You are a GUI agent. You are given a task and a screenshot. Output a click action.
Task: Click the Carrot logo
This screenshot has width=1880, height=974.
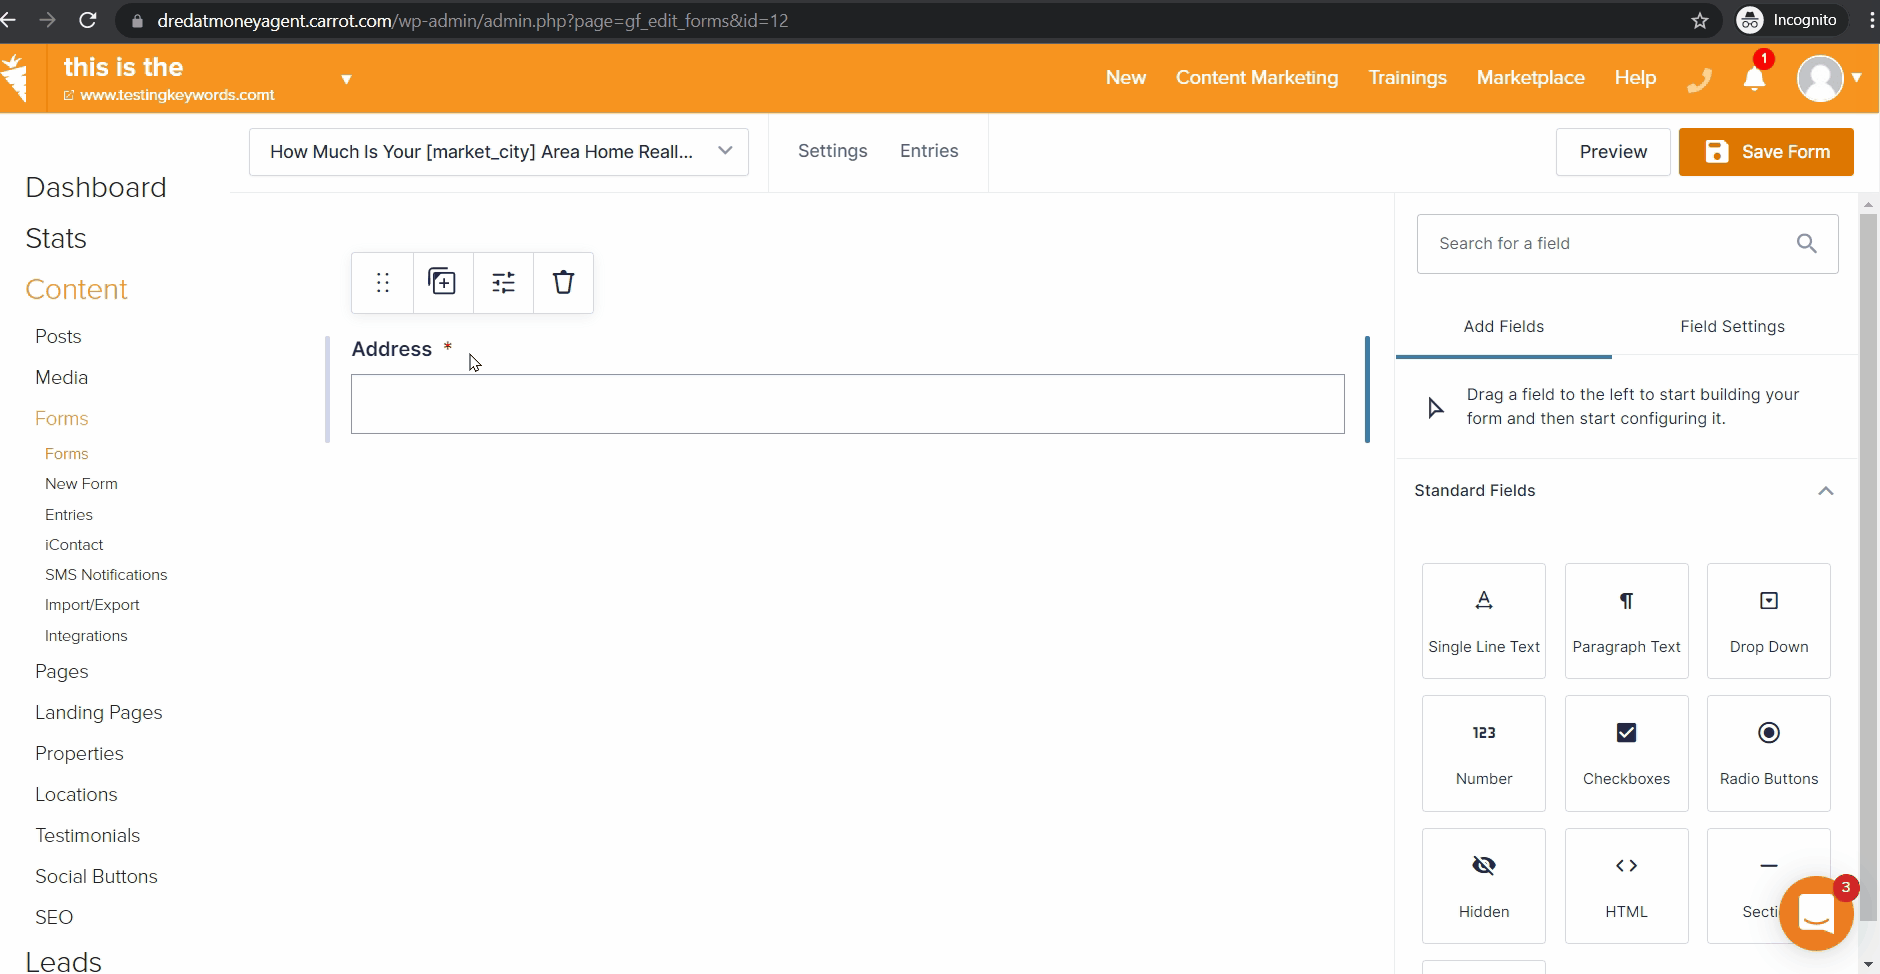click(x=14, y=78)
